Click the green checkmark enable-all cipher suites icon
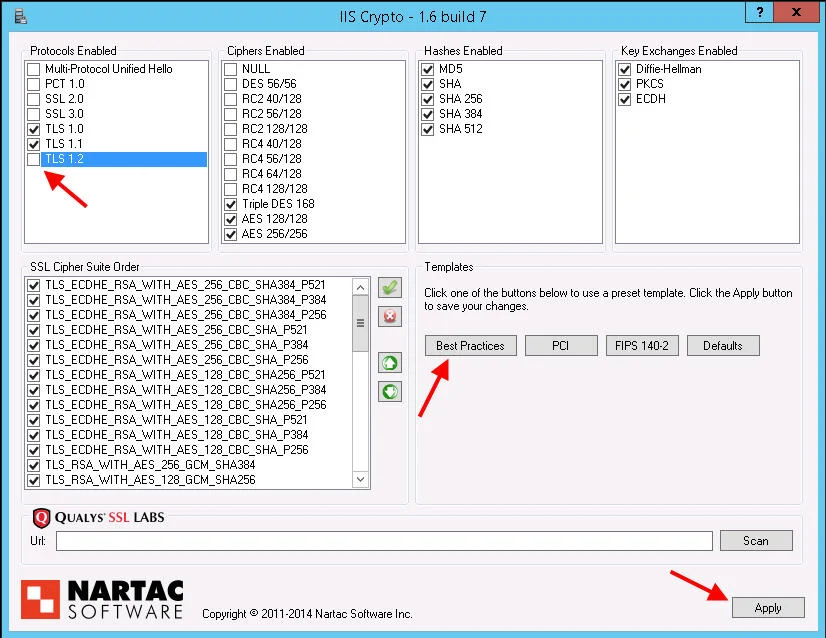The width and height of the screenshot is (826, 638). click(390, 288)
